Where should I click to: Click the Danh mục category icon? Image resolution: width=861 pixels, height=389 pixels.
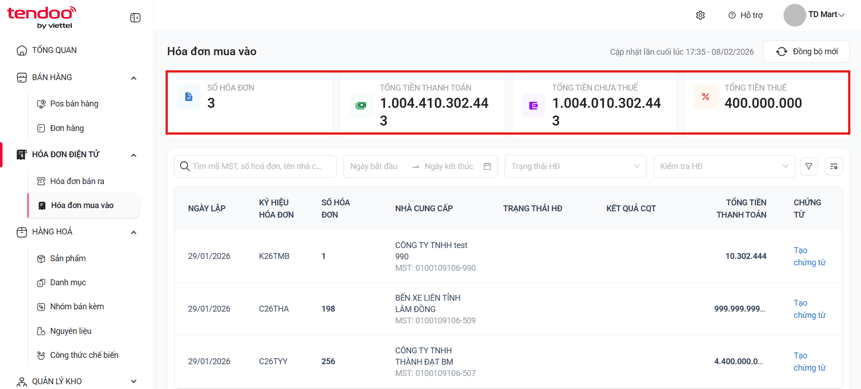[x=40, y=282]
